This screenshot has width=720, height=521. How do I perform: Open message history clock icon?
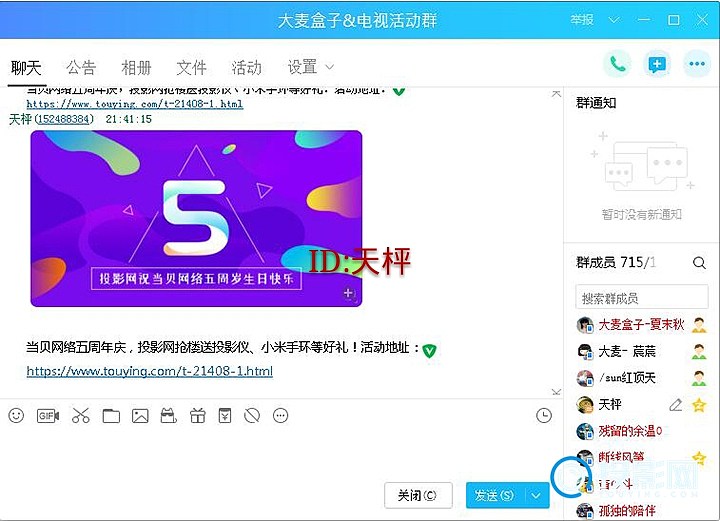(544, 415)
